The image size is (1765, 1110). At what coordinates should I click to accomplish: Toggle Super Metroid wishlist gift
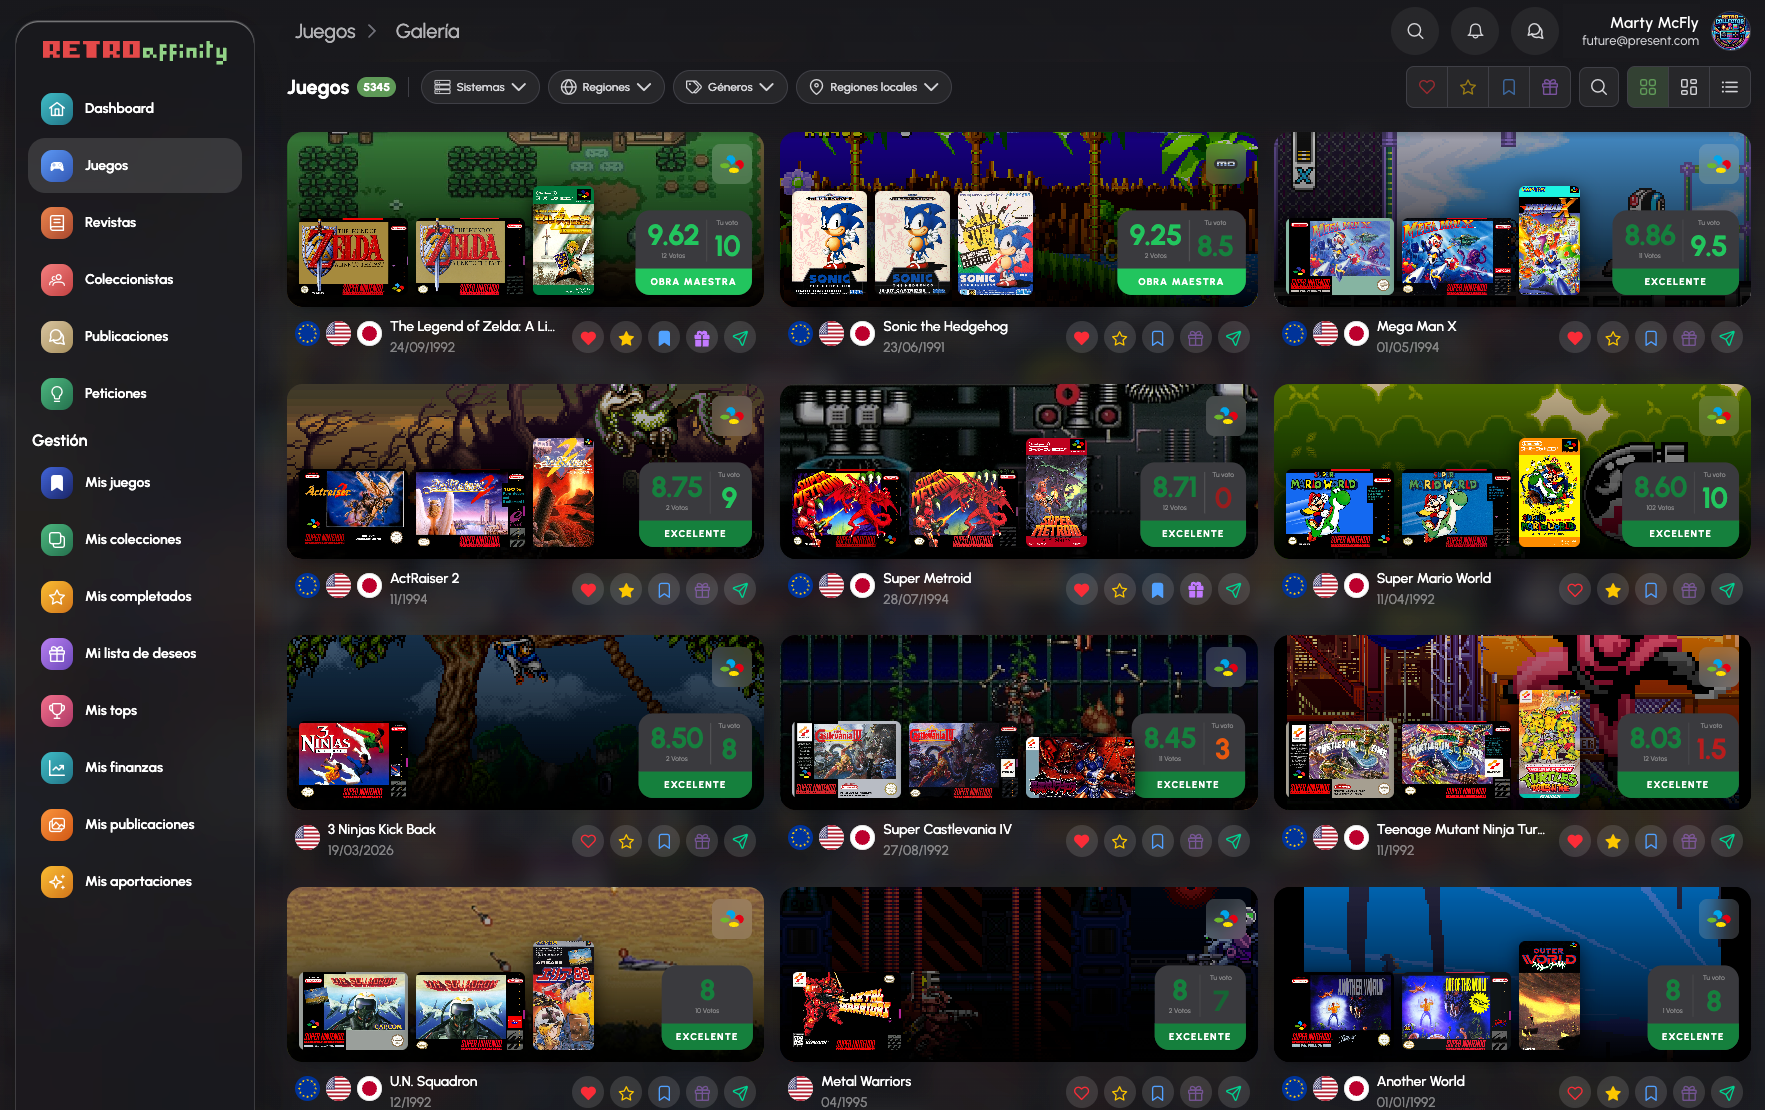click(x=1195, y=590)
